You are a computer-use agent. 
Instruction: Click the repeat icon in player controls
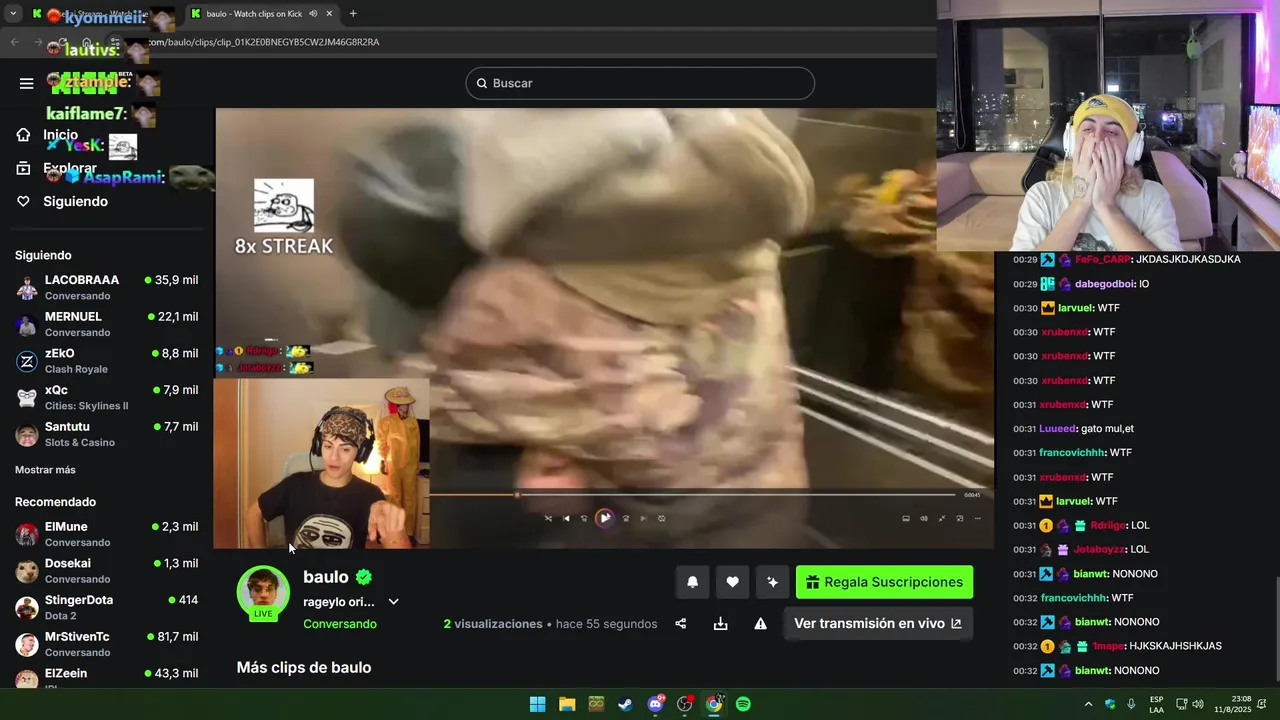[662, 518]
